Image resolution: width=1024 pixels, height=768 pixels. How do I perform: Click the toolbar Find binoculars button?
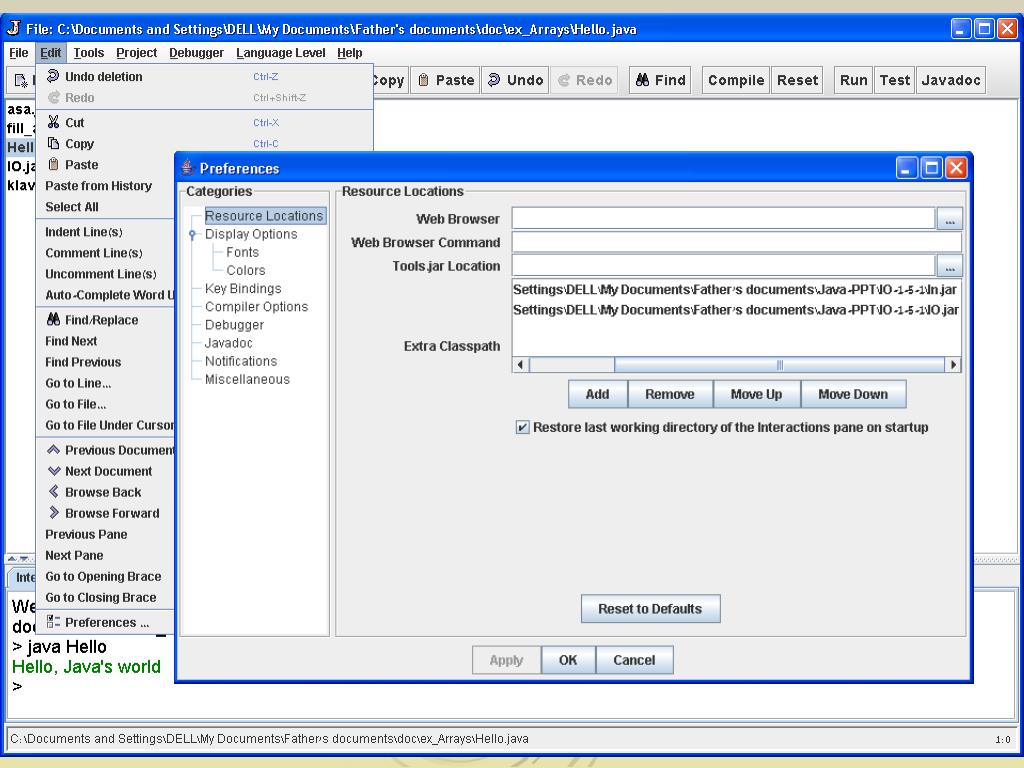660,80
